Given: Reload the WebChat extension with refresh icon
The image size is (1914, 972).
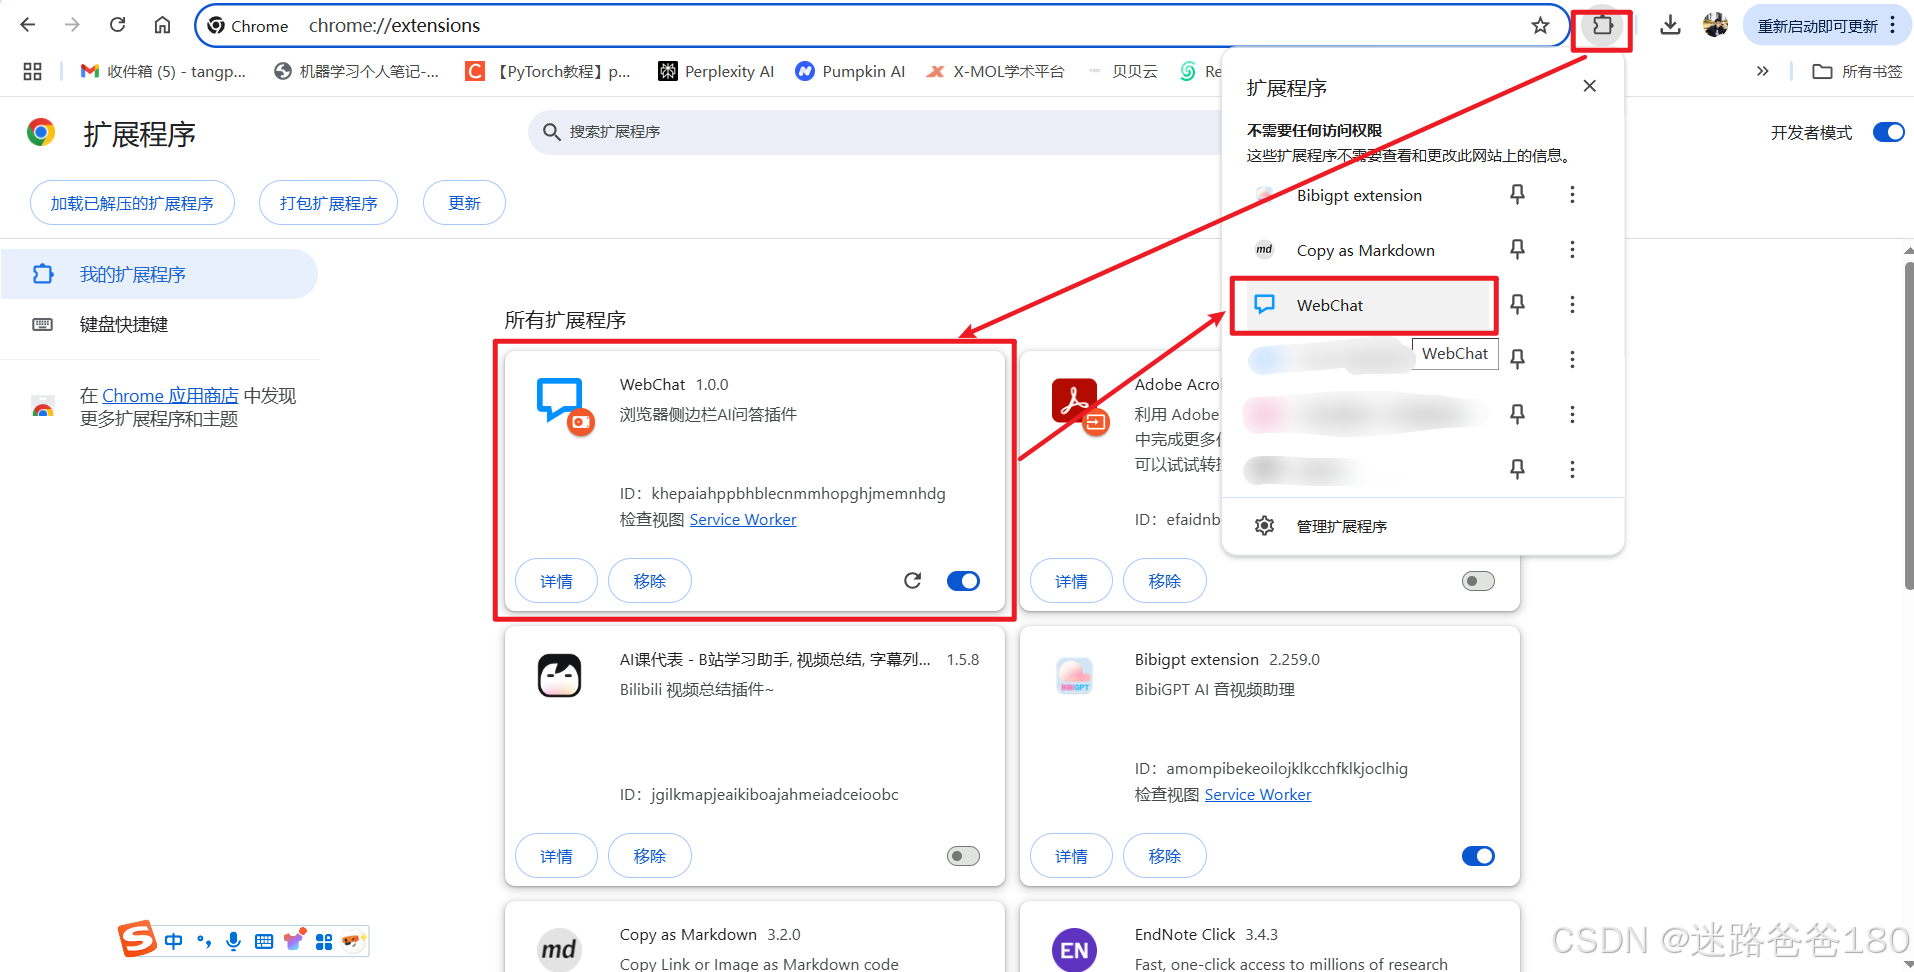Looking at the screenshot, I should tap(912, 581).
